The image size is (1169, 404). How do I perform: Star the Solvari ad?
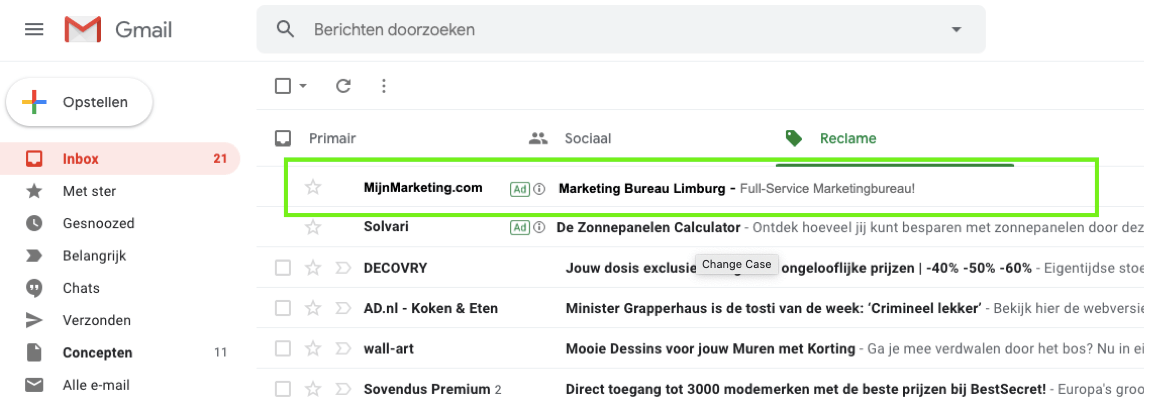coord(313,227)
